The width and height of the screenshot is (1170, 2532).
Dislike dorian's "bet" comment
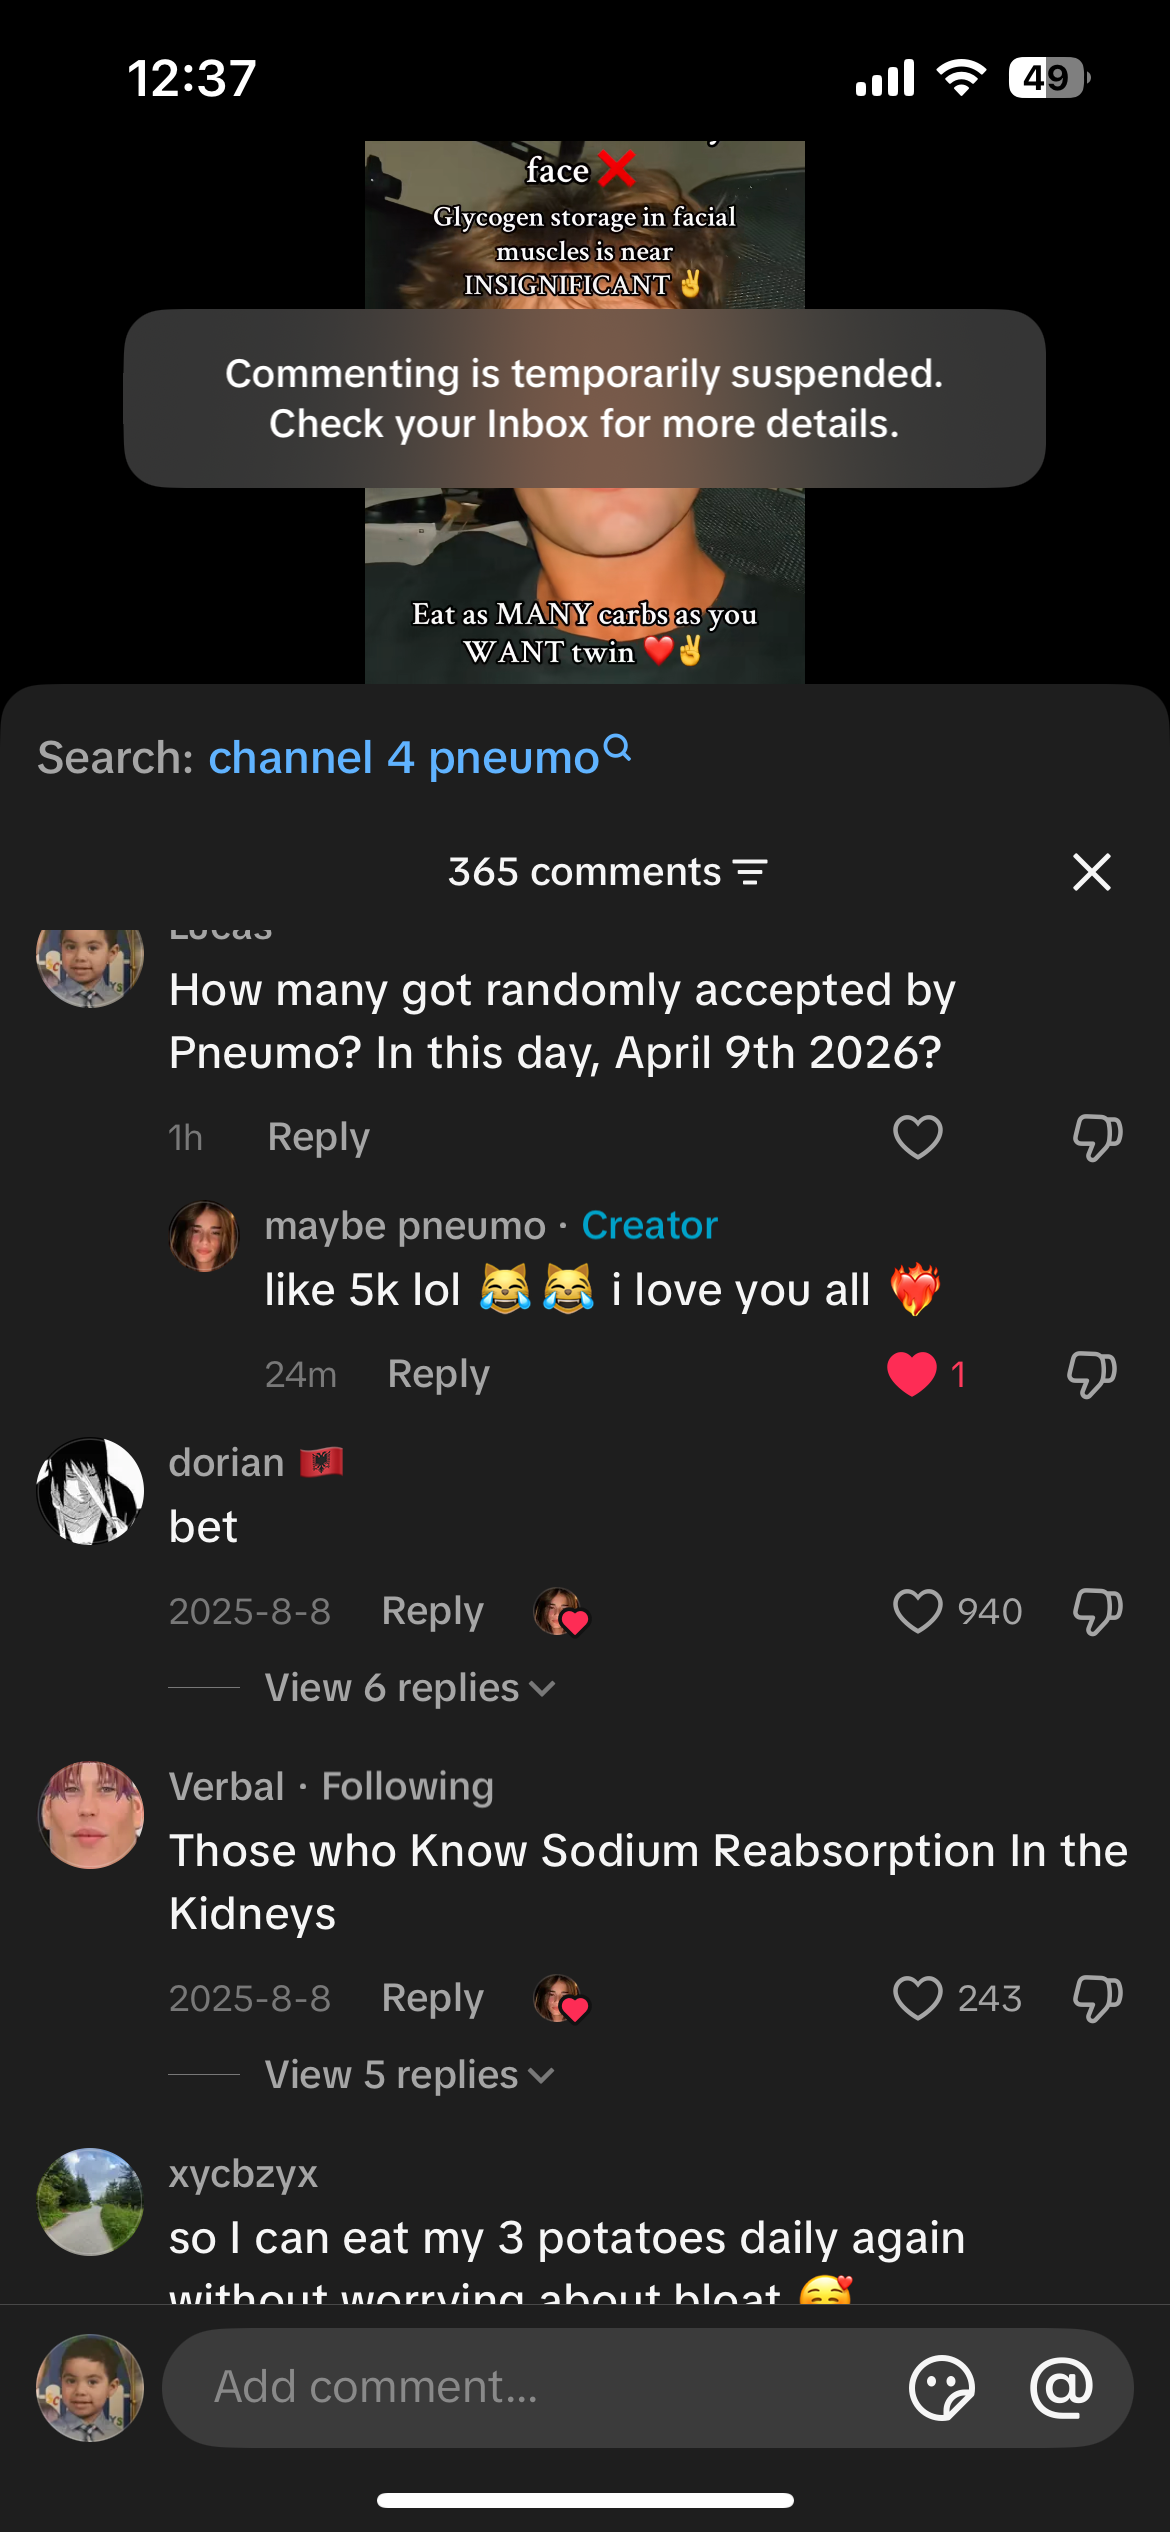[1097, 1611]
